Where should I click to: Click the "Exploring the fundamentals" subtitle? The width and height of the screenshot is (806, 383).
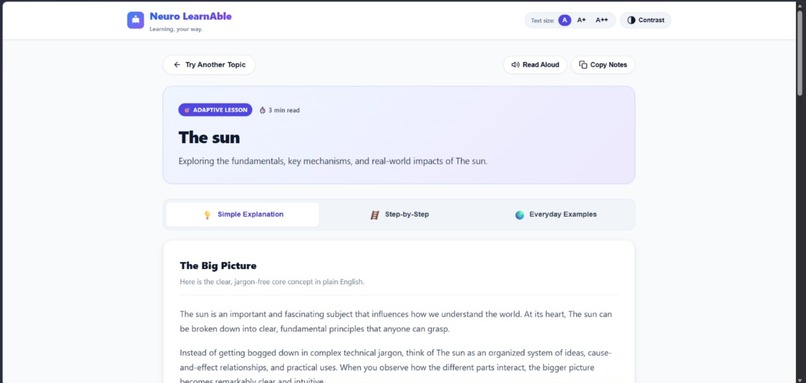point(333,161)
